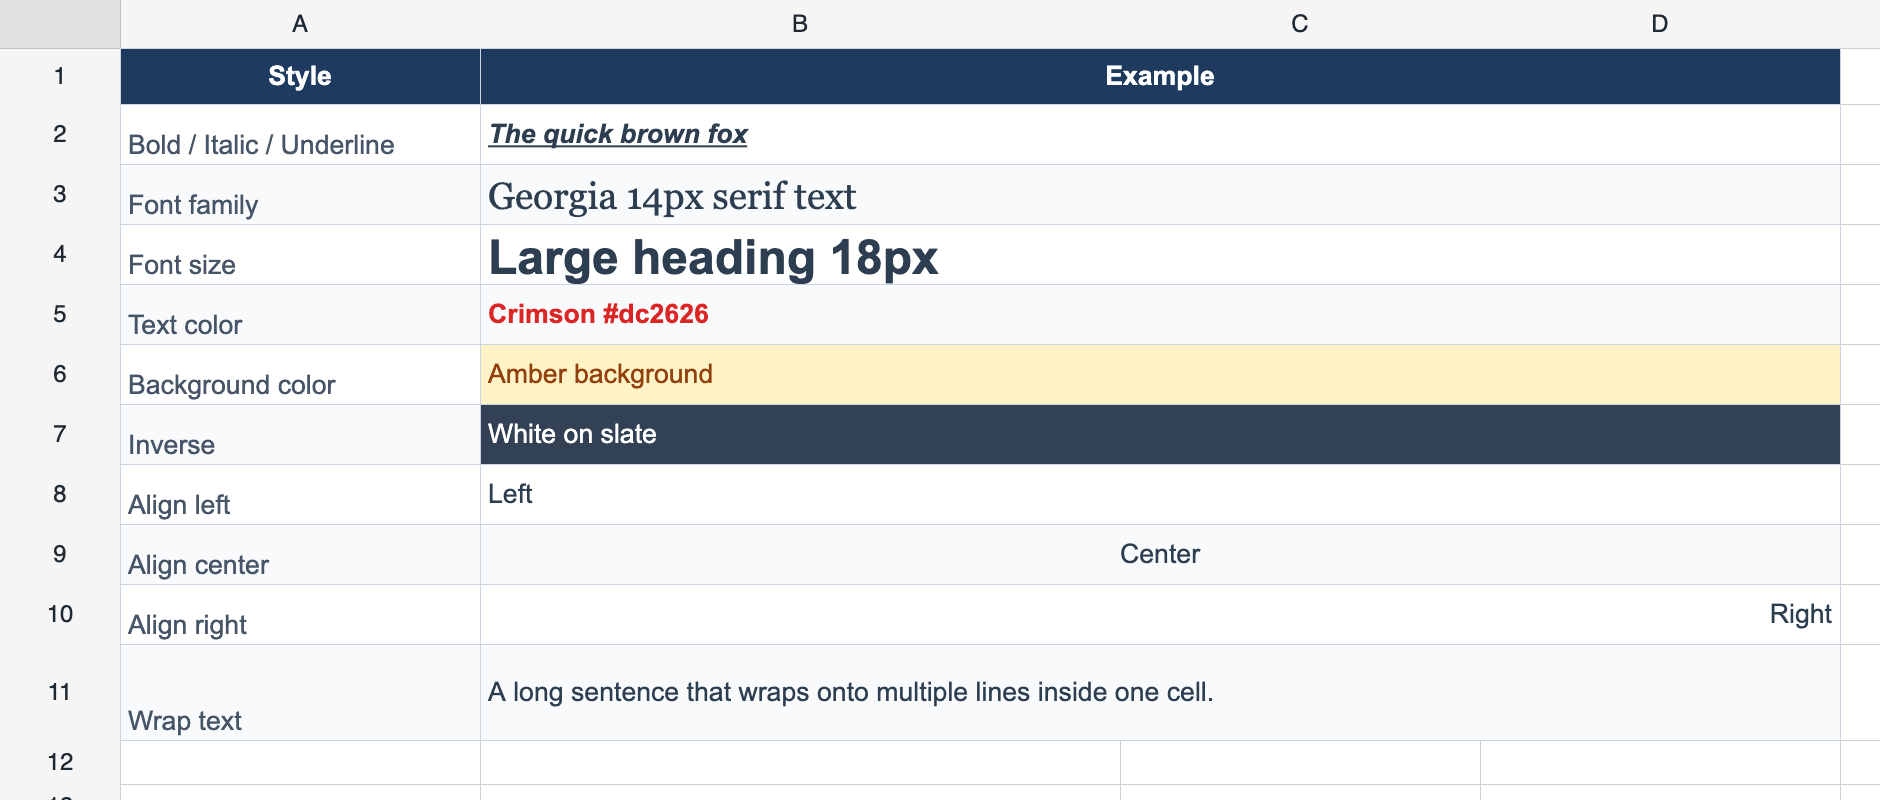Select the 'Wrap text' cell
1880x800 pixels.
click(300, 692)
